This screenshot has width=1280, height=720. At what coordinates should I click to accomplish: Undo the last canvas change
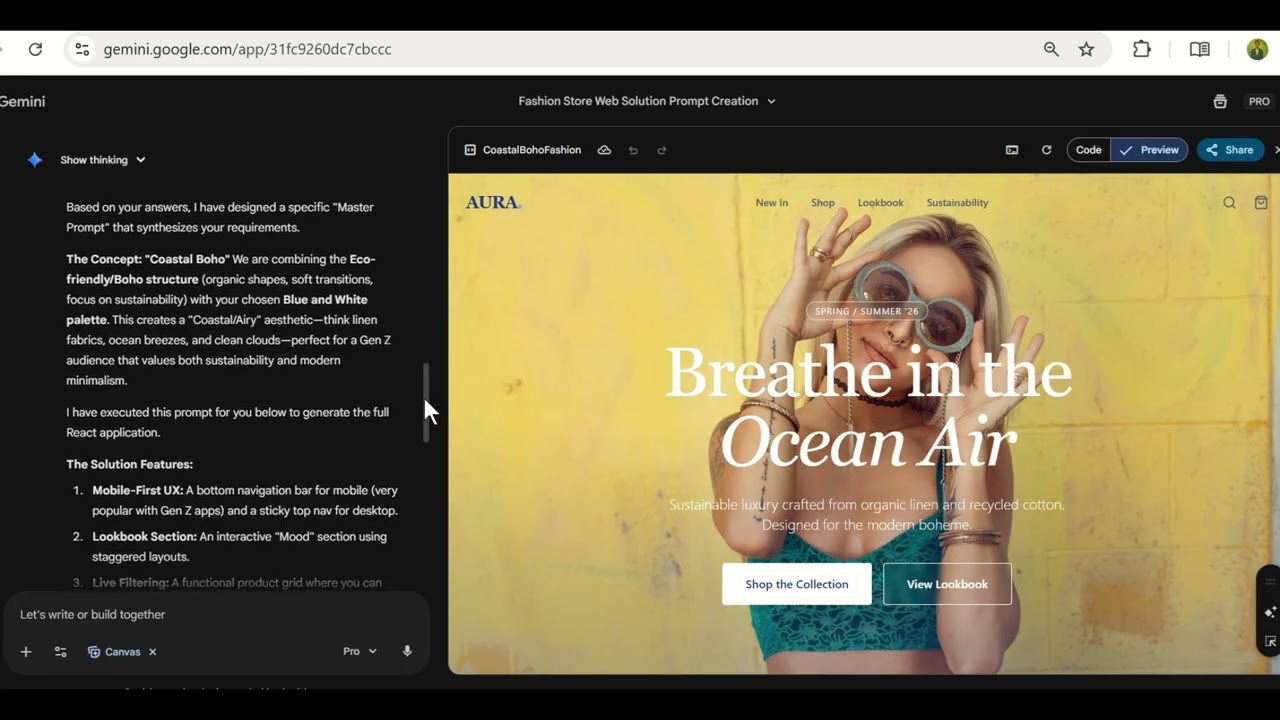tap(633, 150)
